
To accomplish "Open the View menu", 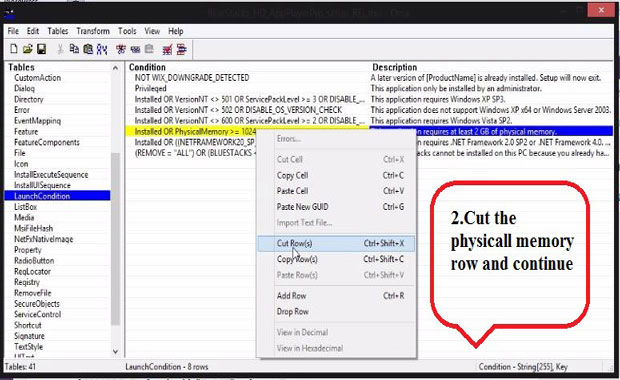I will pyautogui.click(x=152, y=31).
